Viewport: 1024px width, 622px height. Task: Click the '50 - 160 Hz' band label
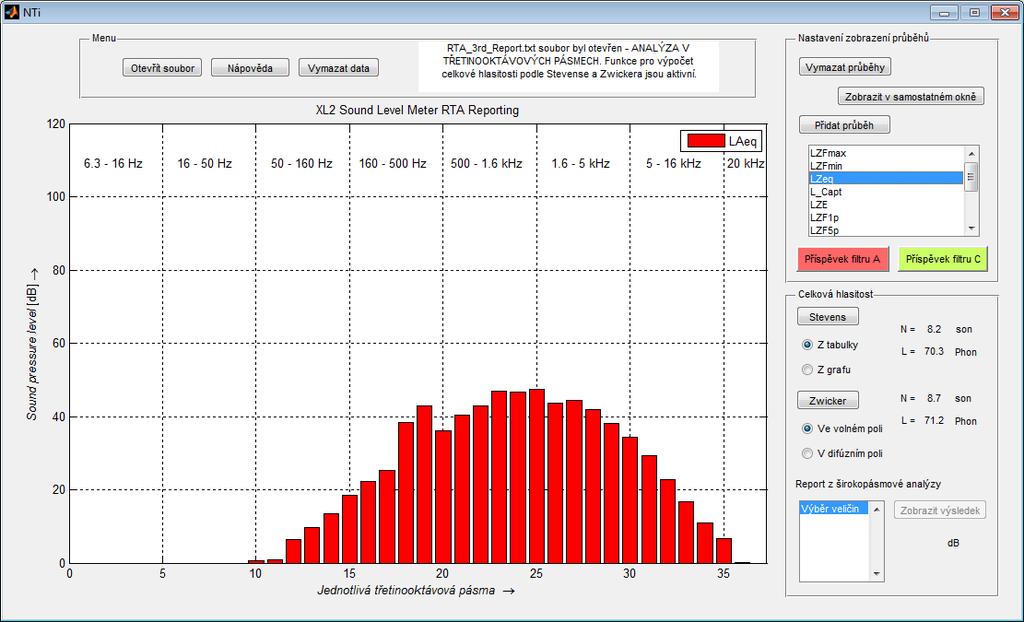click(302, 163)
